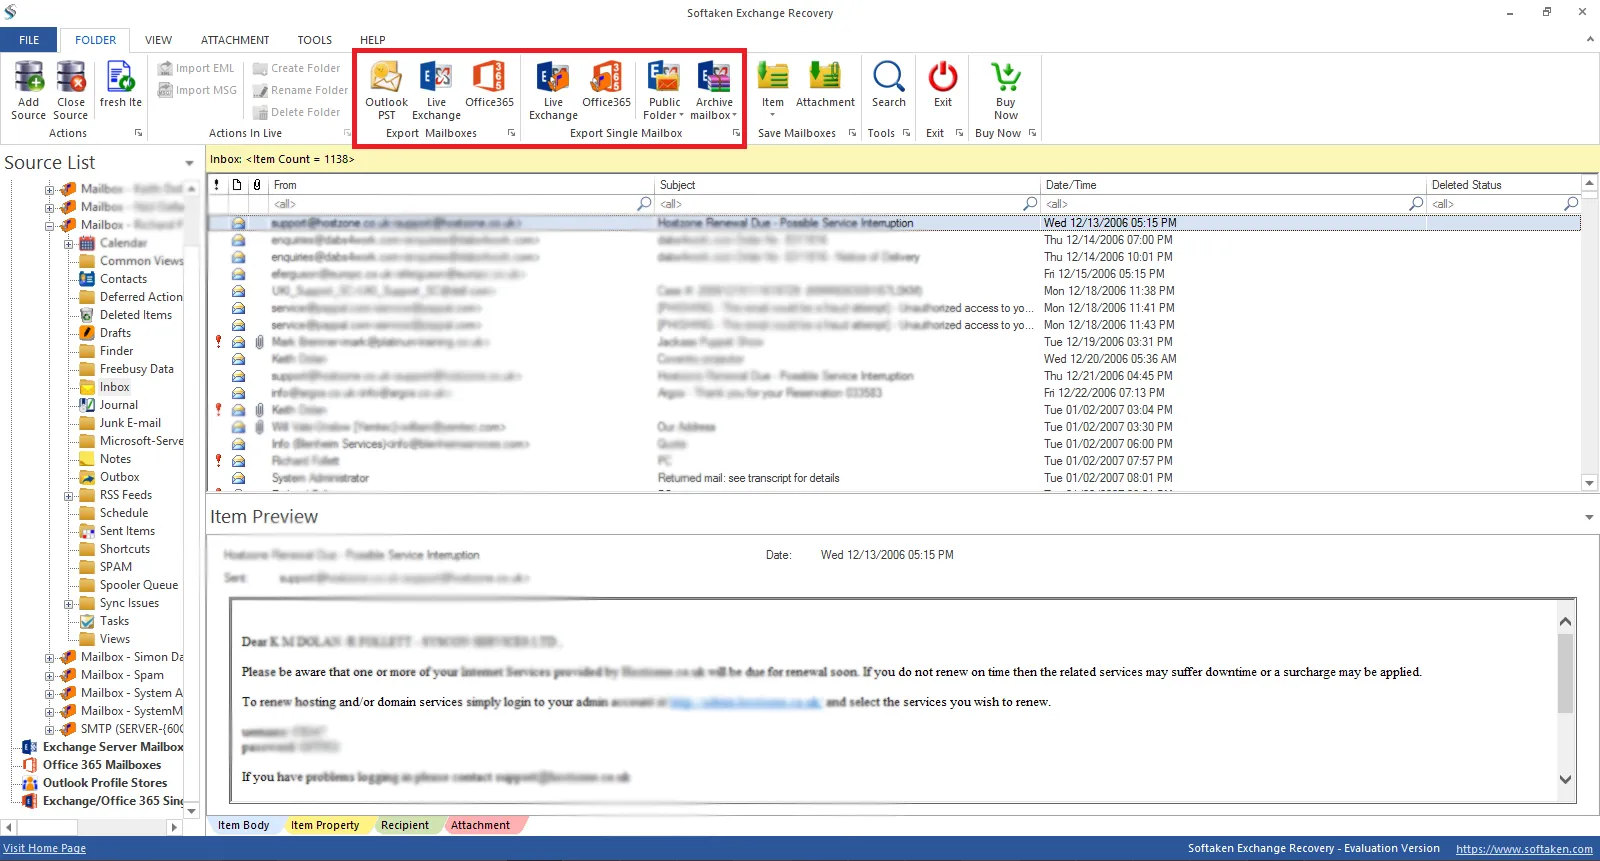Open the FILE menu
Viewport: 1600px width, 861px height.
(x=29, y=40)
